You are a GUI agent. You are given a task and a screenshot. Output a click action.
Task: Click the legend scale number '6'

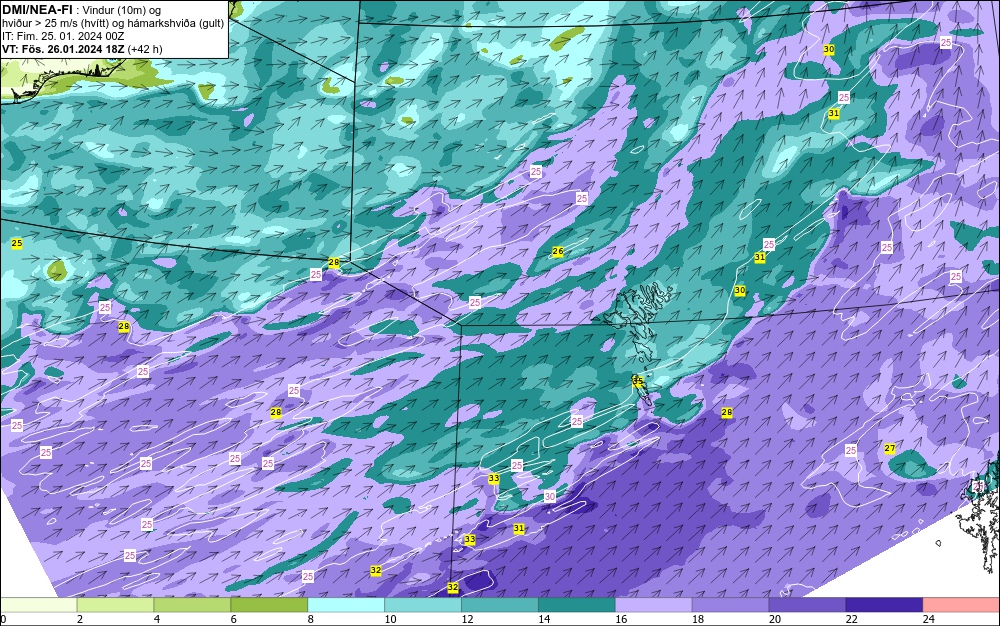click(x=233, y=619)
